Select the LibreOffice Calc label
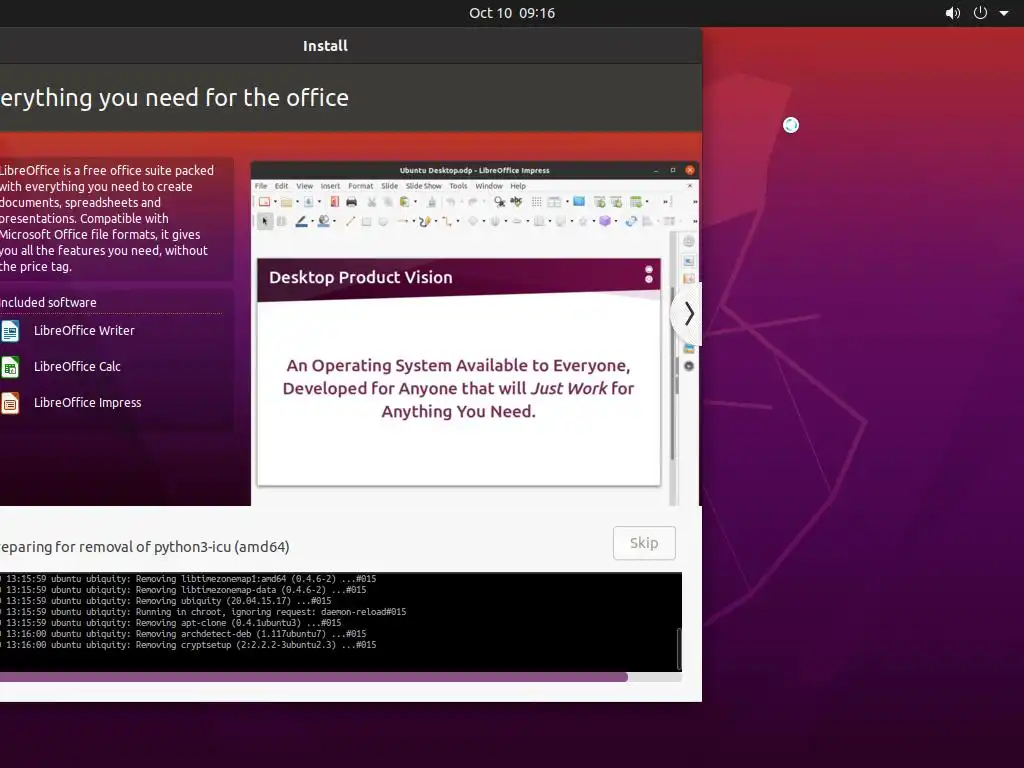 [77, 366]
